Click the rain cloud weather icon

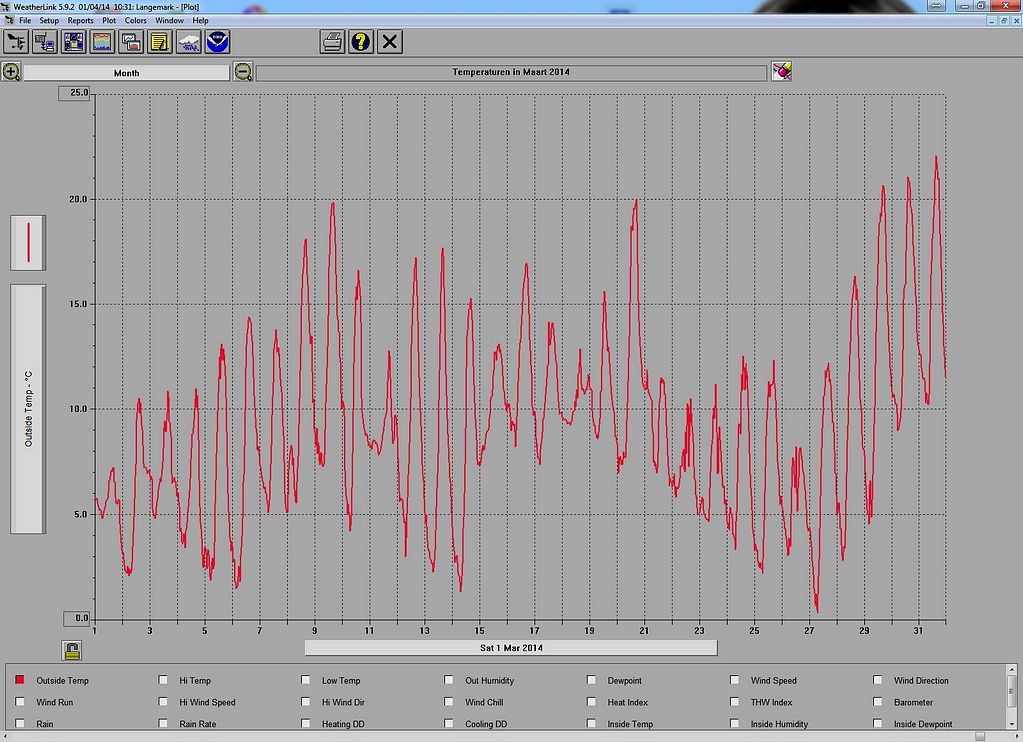(189, 42)
